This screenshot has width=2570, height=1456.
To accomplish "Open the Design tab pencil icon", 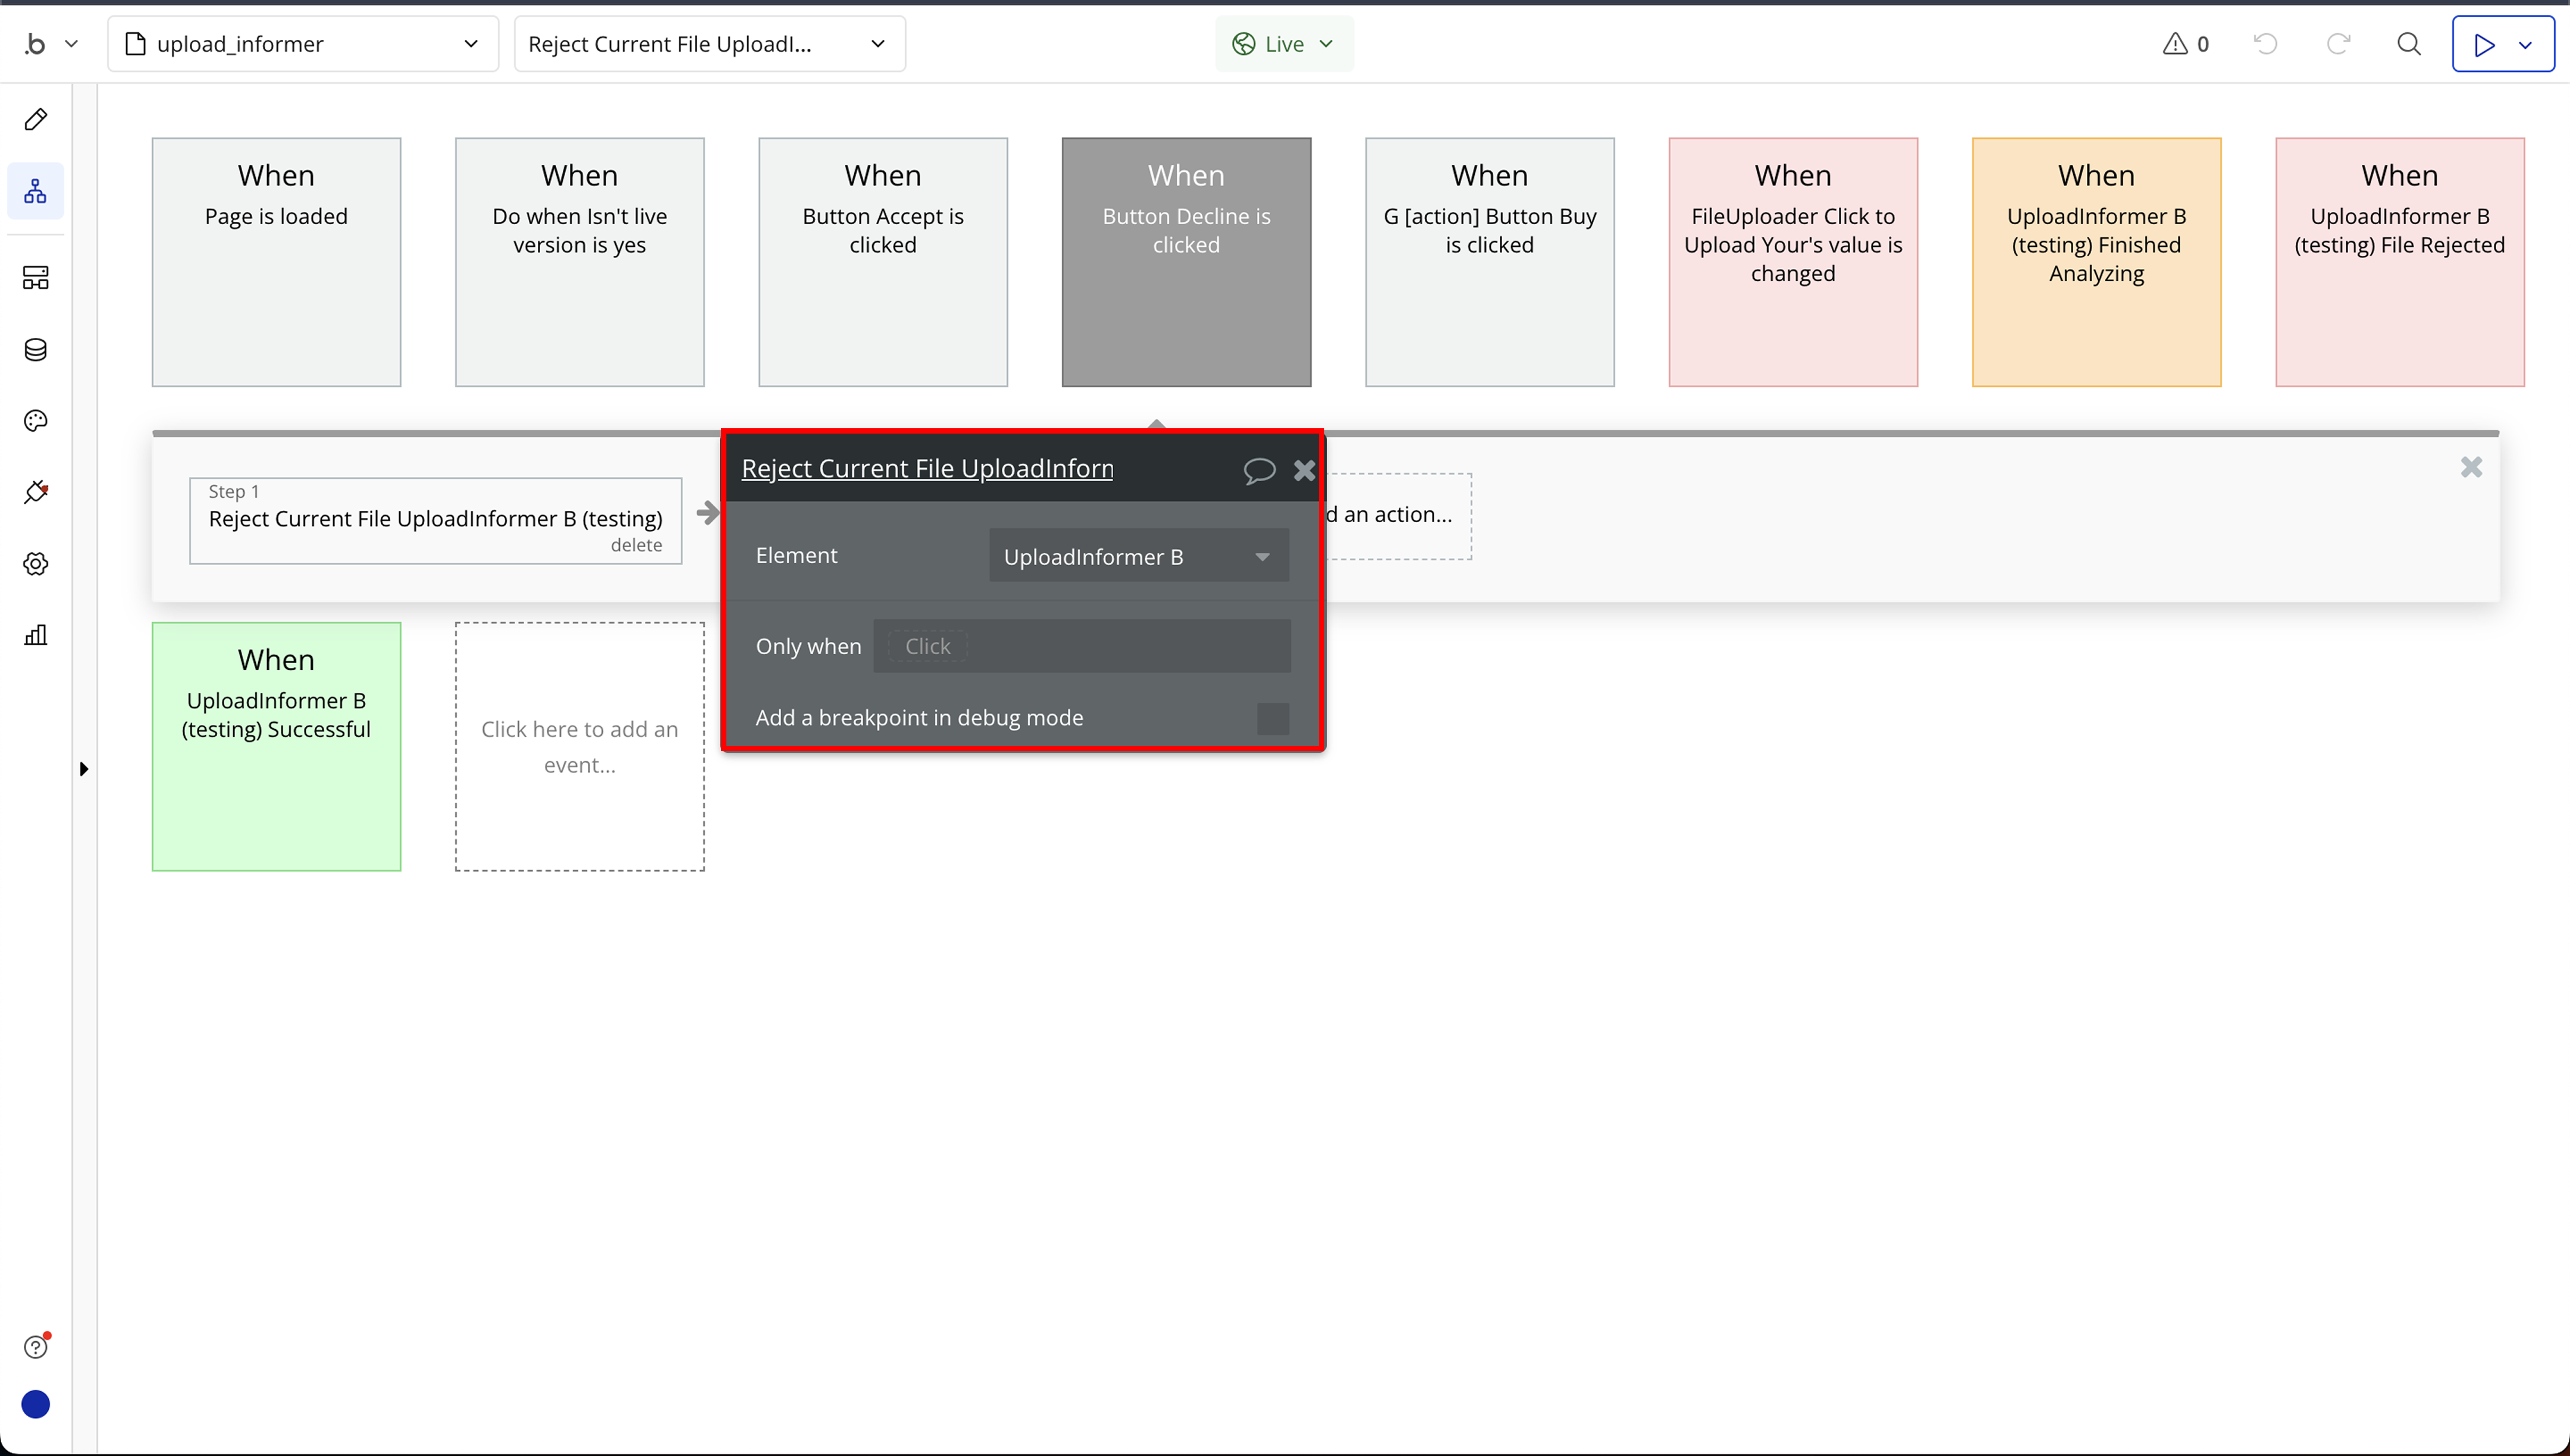I will coord(36,120).
